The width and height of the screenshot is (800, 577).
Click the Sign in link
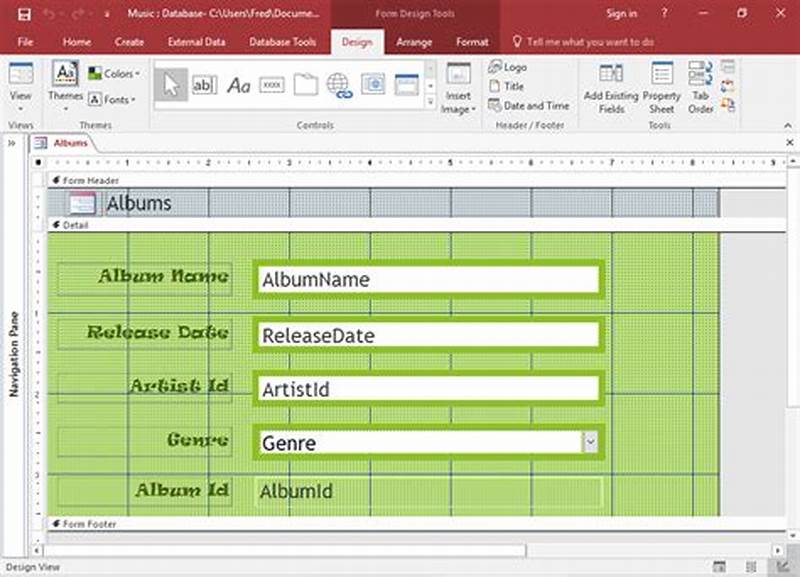(621, 14)
